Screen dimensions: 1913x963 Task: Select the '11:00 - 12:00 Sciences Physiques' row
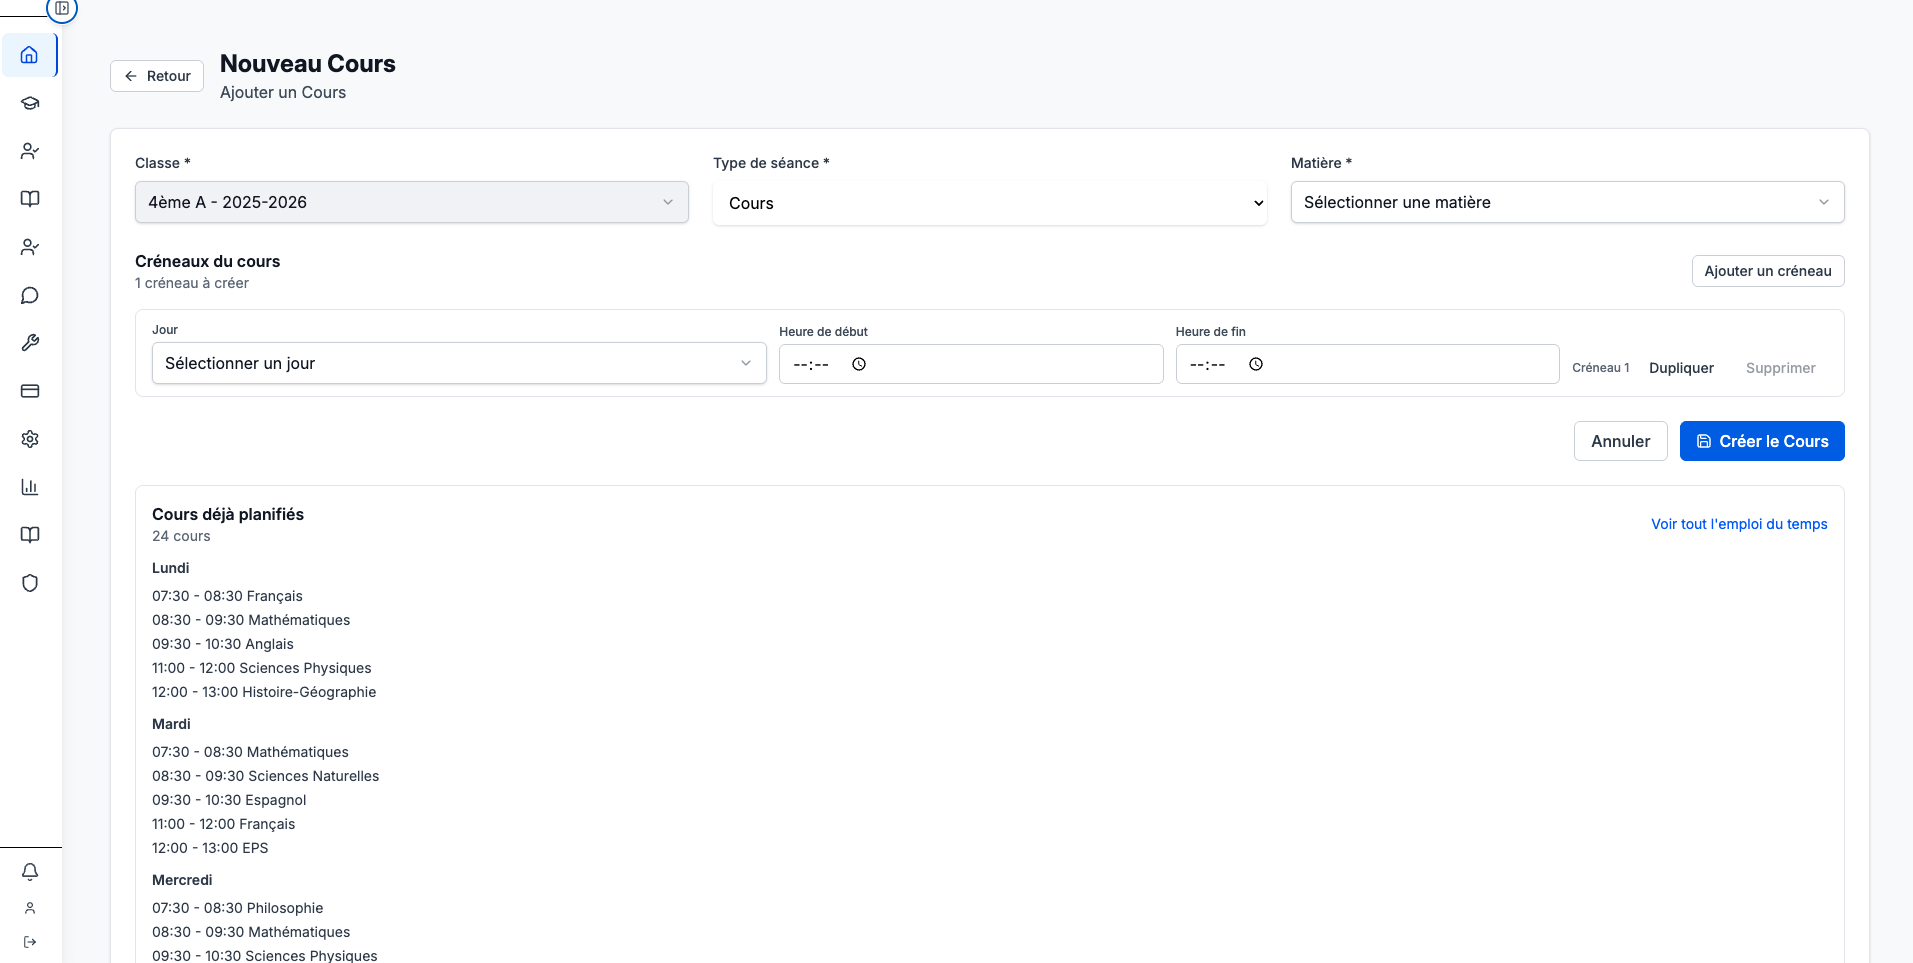(x=262, y=668)
